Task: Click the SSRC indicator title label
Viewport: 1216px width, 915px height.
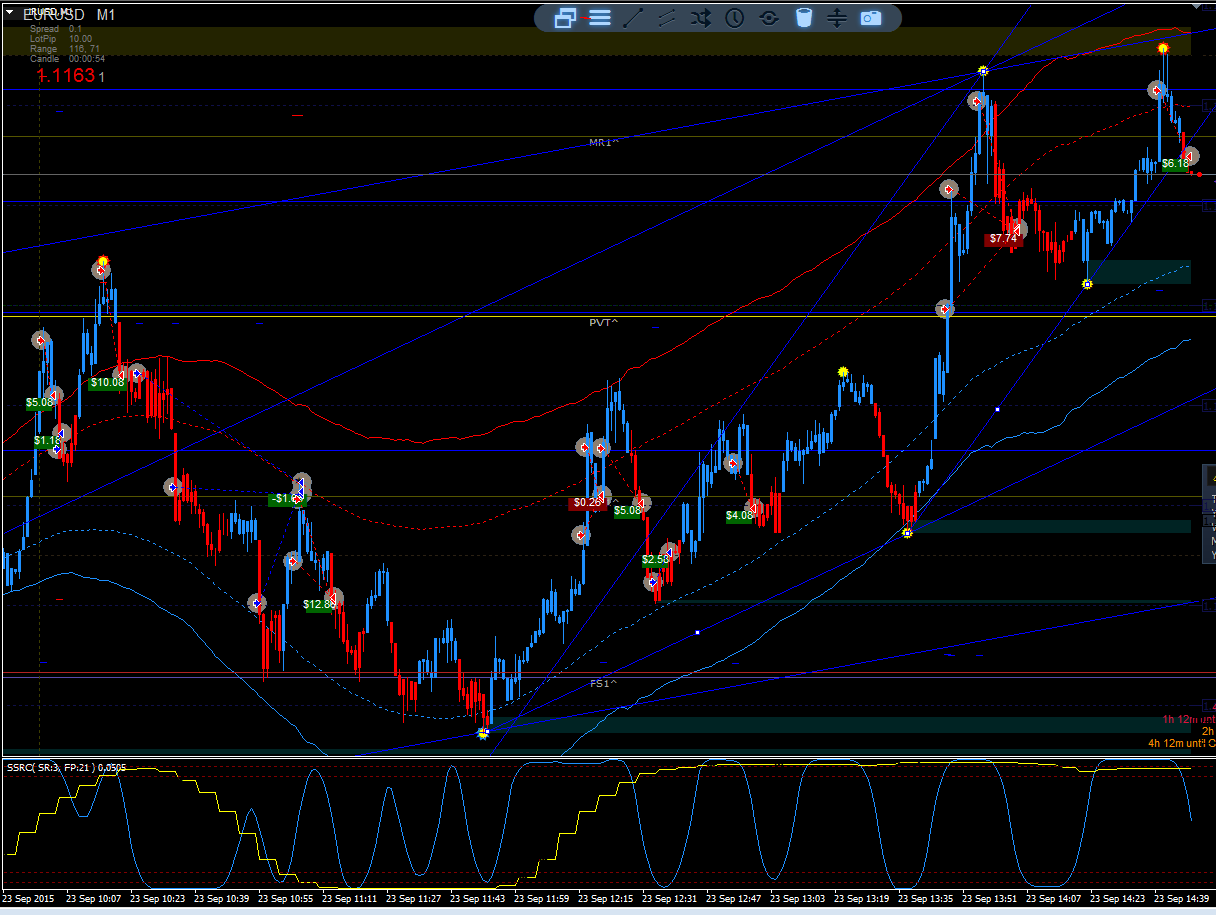Action: coord(66,767)
